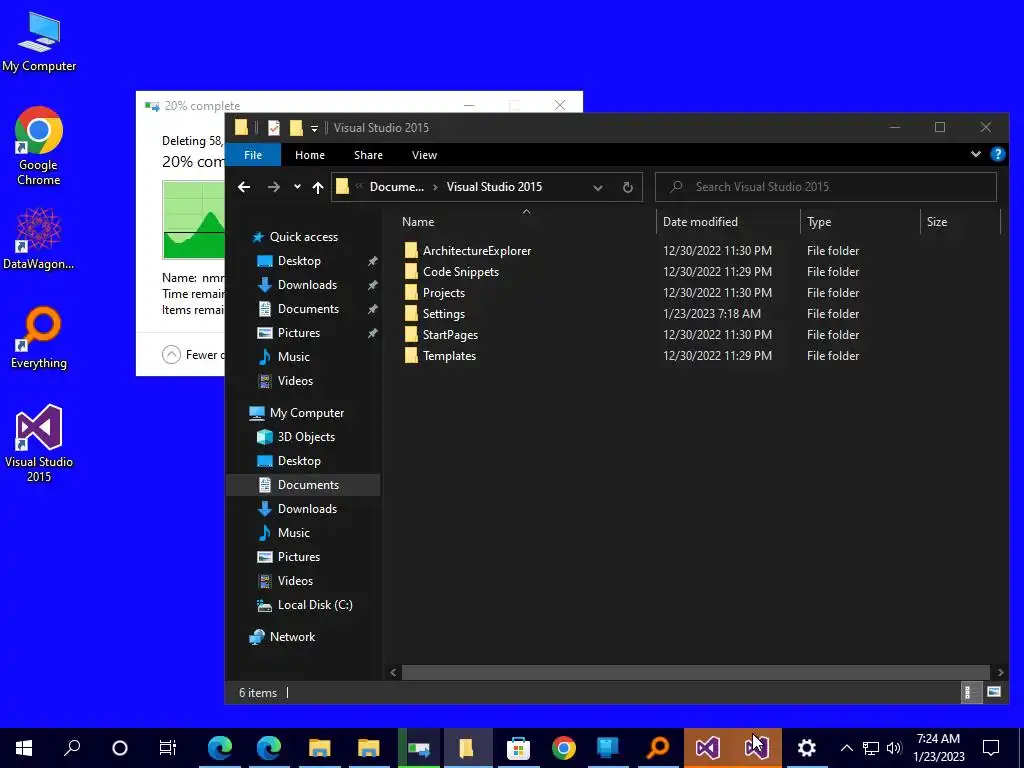Viewport: 1024px width, 768px height.
Task: Click the clock showing 7:24 AM
Action: click(x=938, y=739)
